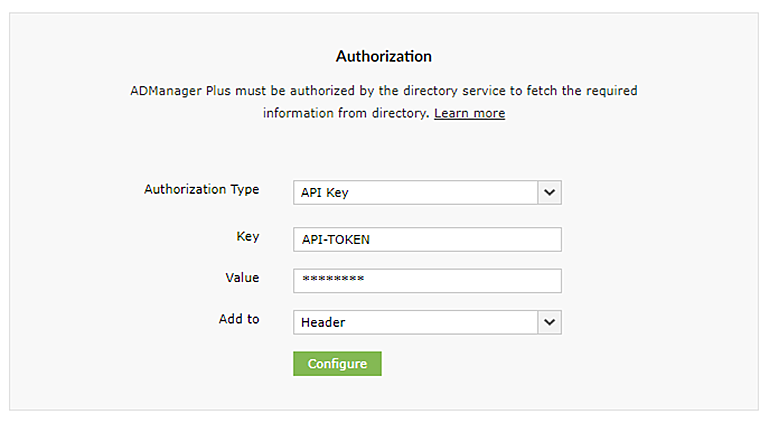Click the Key field label
This screenshot has width=769, height=423.
(247, 237)
